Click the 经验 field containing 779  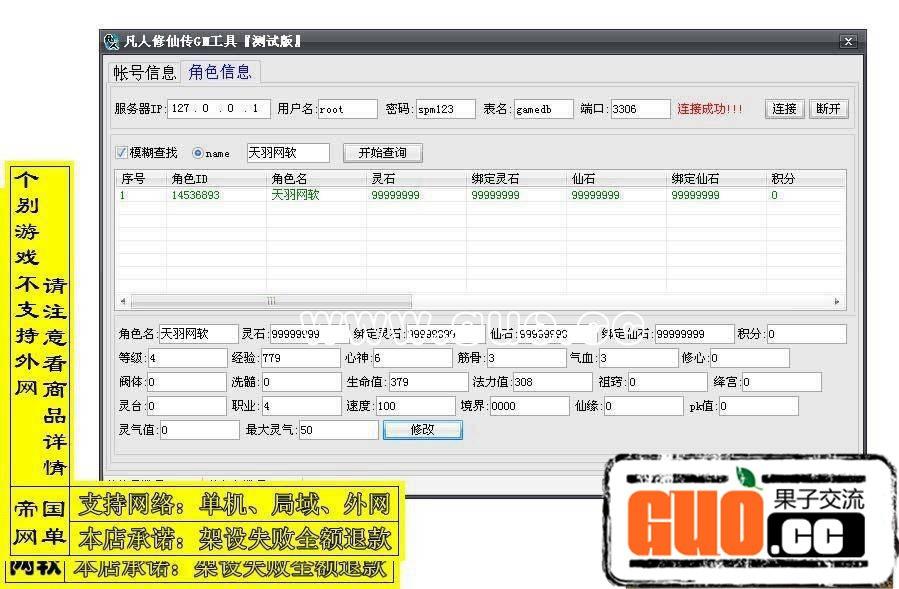point(301,358)
